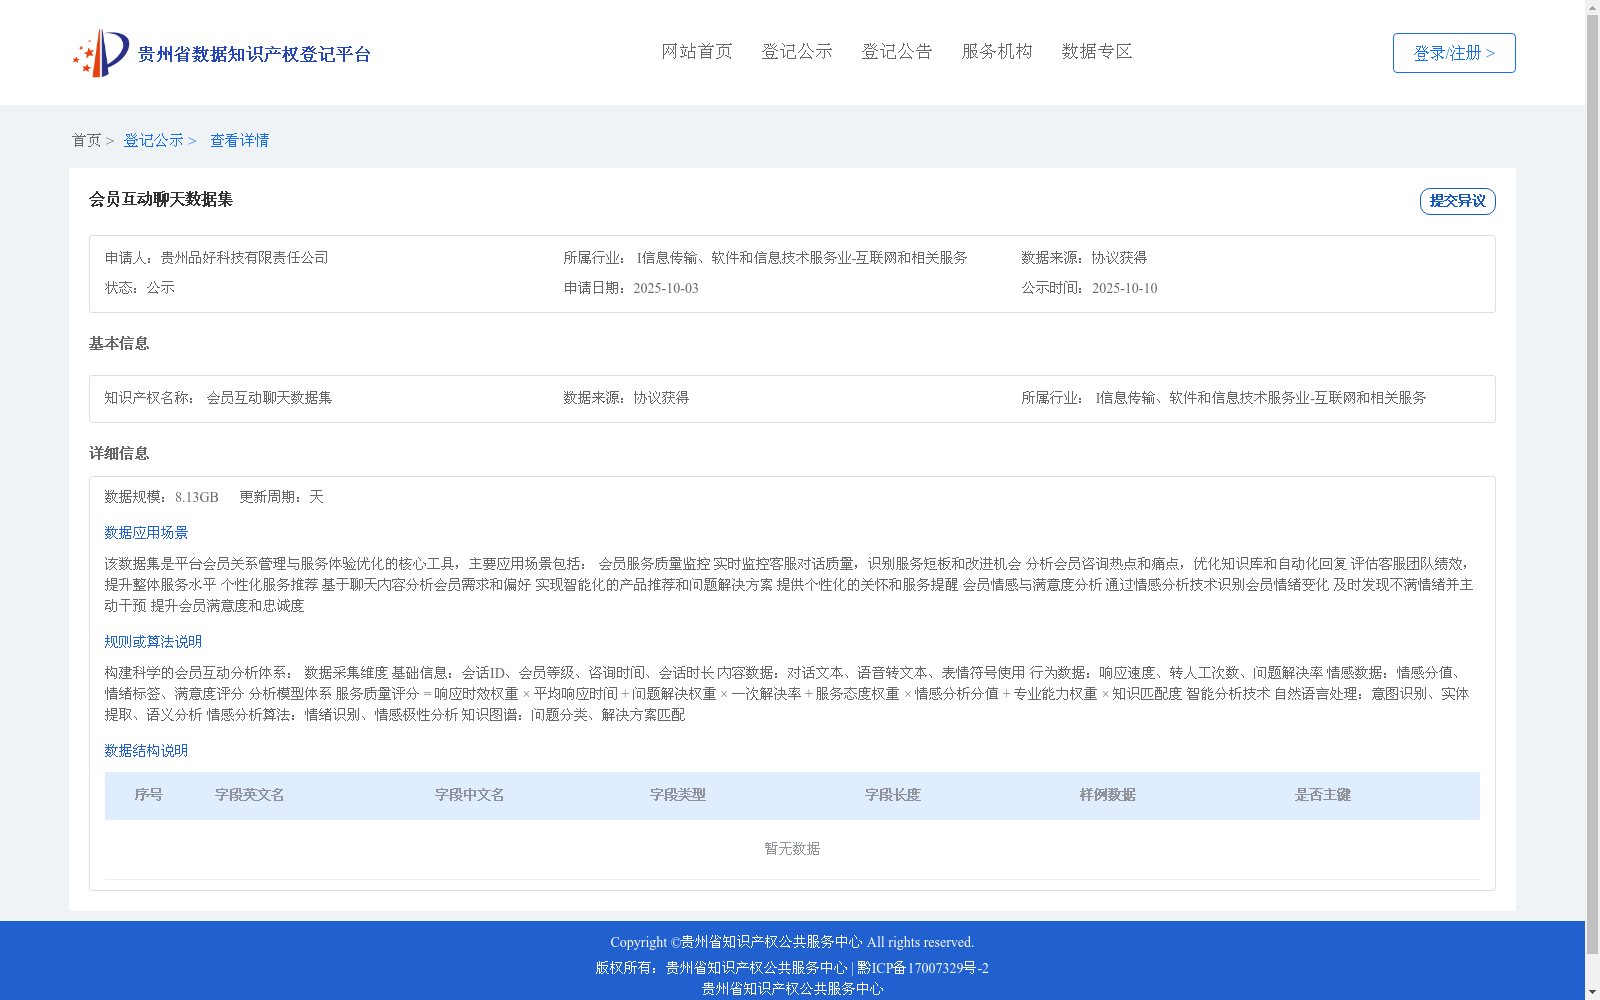
Task: Click the 详细信息 section heading
Action: coord(119,454)
